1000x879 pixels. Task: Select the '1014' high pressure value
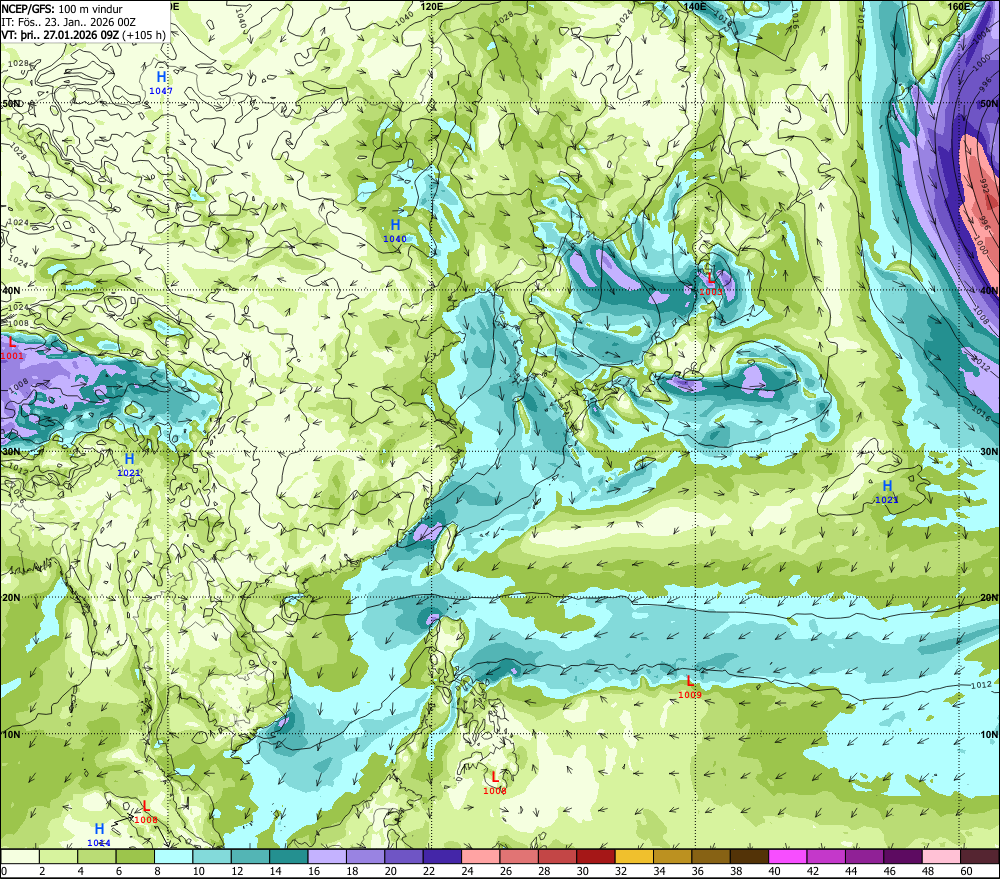(99, 843)
